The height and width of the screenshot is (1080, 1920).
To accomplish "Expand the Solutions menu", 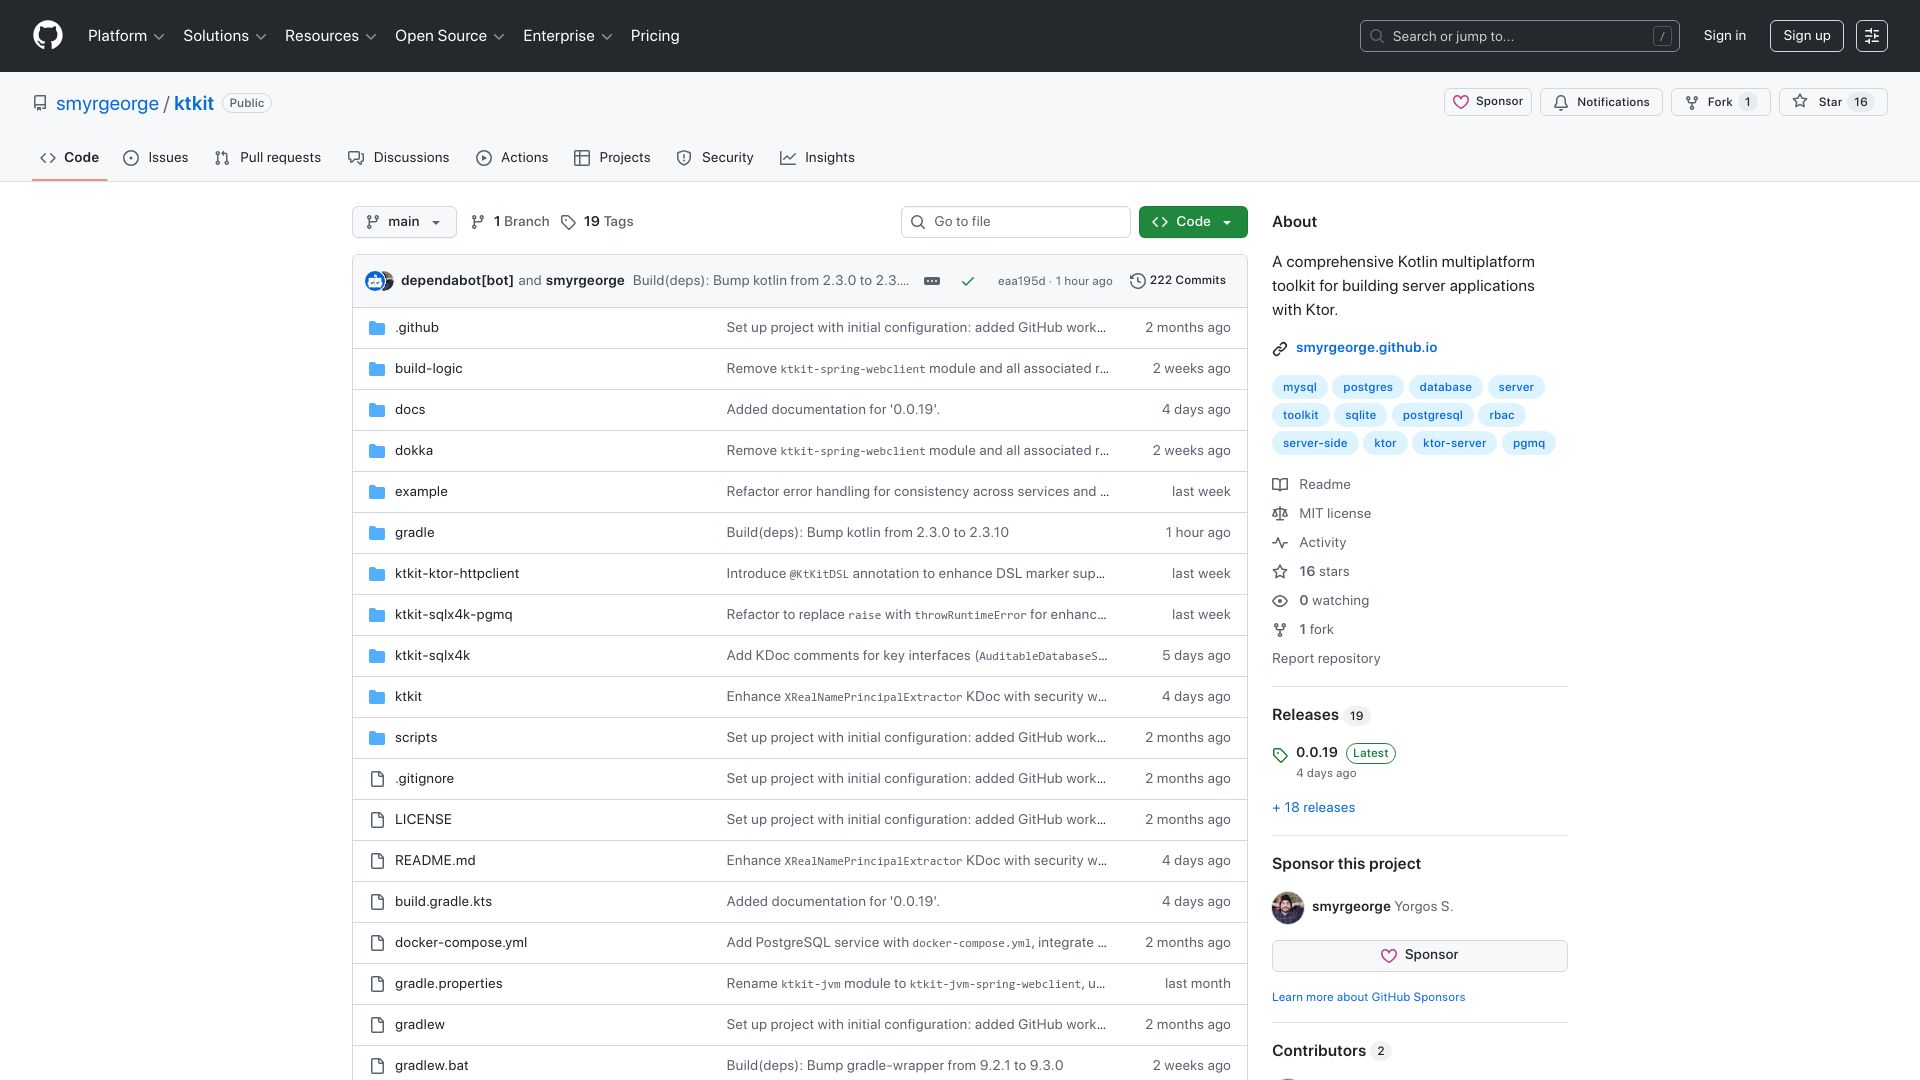I will coord(225,36).
